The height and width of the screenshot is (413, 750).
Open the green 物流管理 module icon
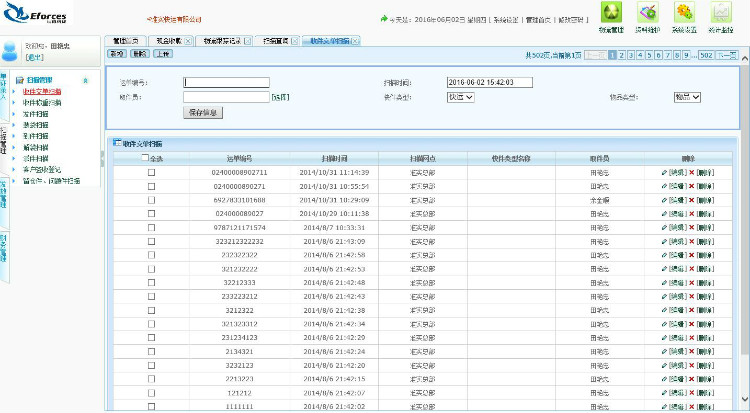click(612, 12)
